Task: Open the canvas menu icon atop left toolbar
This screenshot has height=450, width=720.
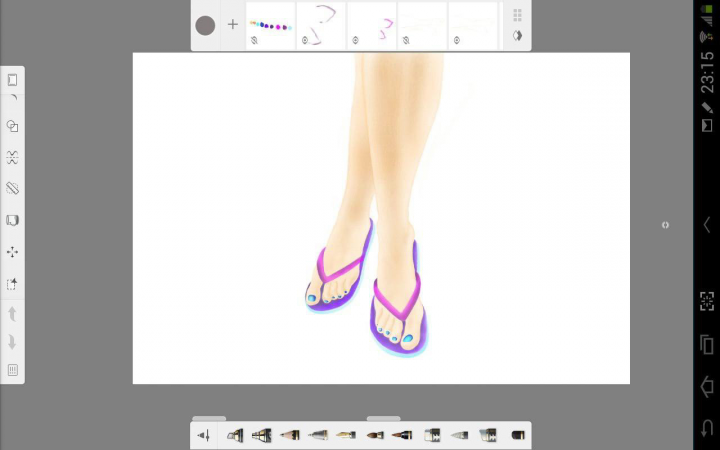Action: tap(12, 80)
